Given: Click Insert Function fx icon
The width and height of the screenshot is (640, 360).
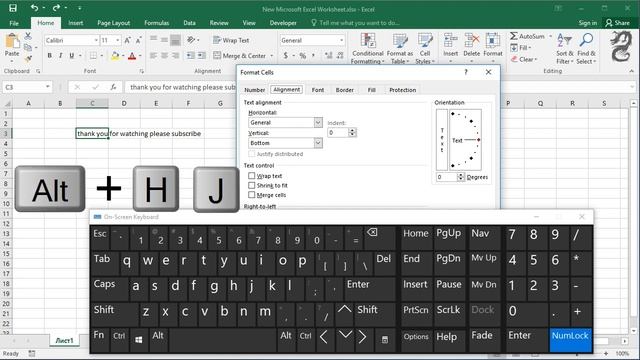Looking at the screenshot, I should point(113,87).
